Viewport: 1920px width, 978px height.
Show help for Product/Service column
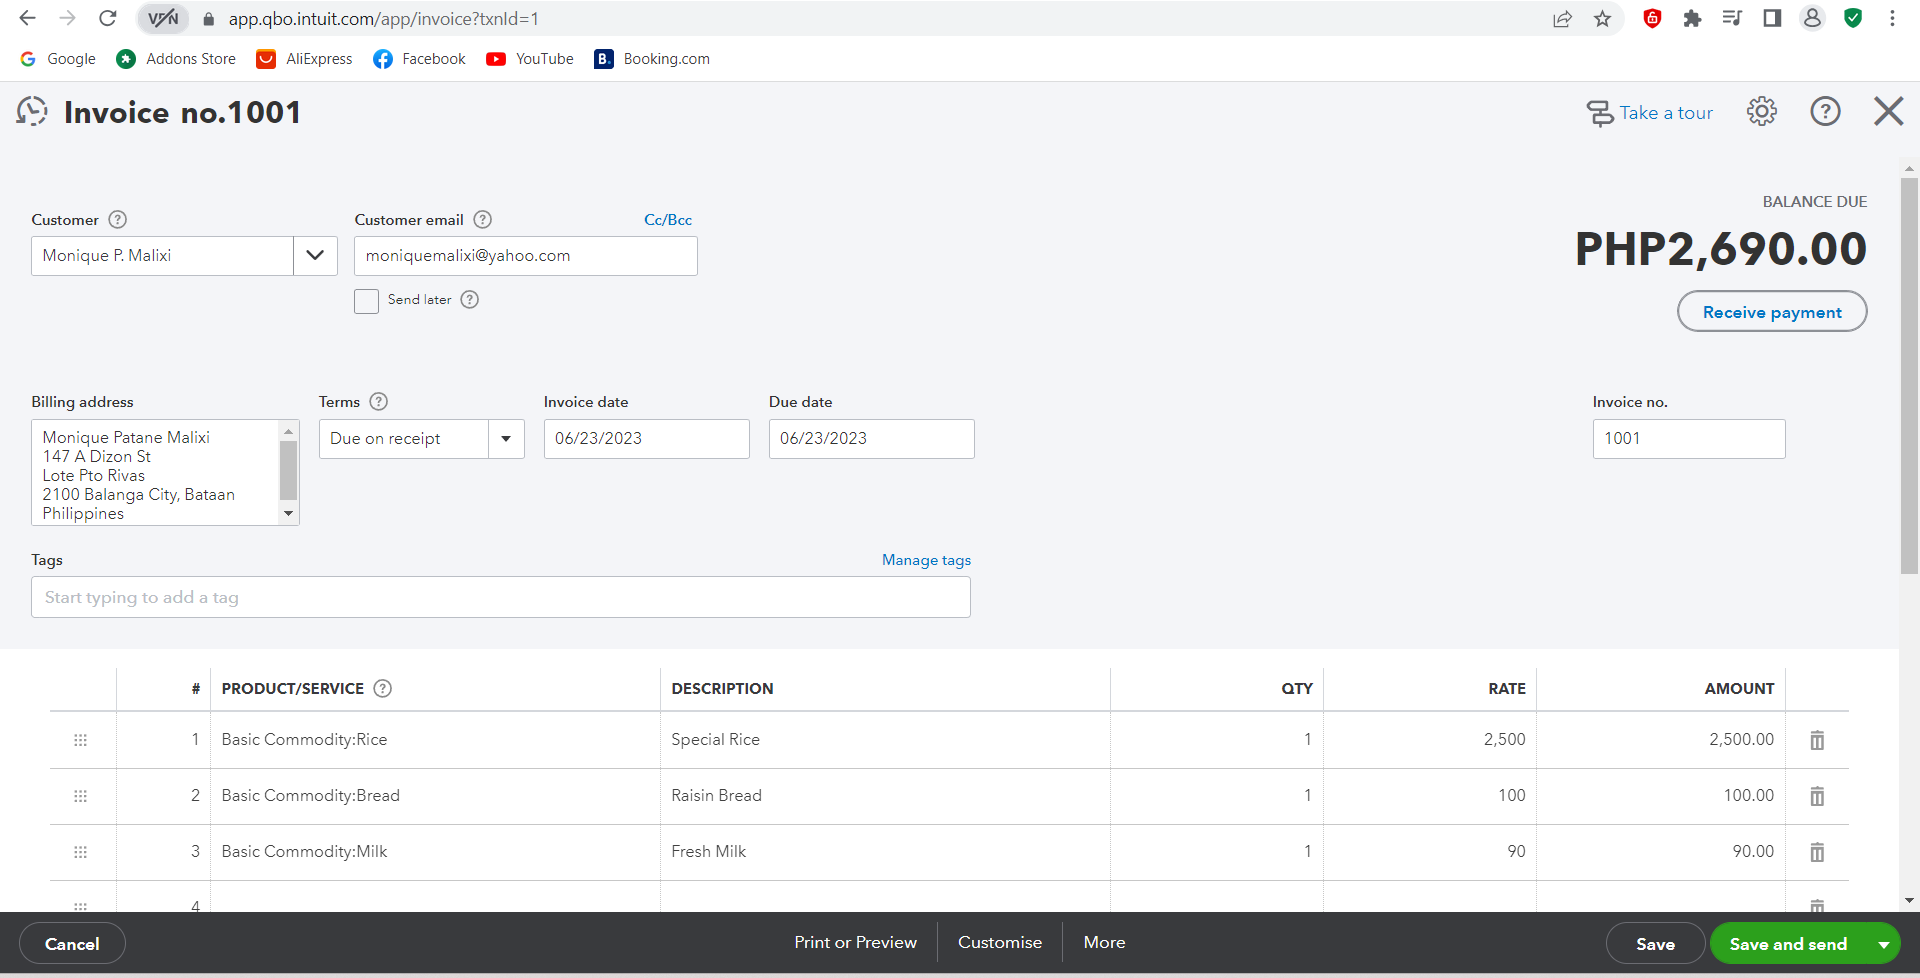(382, 688)
